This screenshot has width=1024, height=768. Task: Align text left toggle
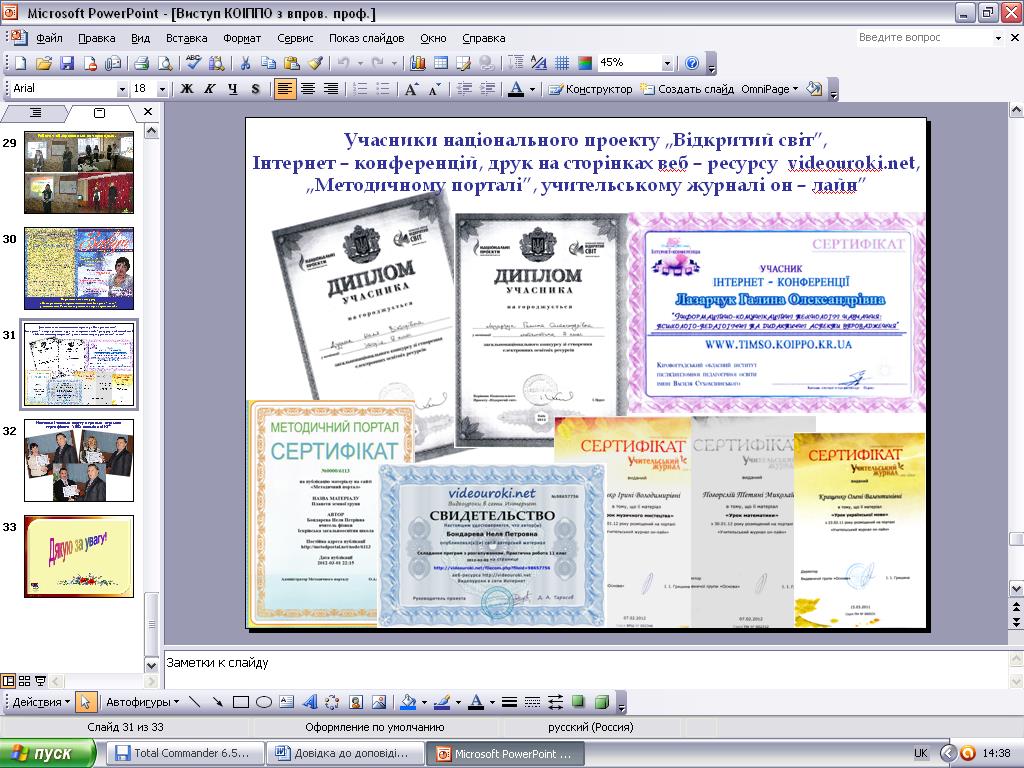285,89
